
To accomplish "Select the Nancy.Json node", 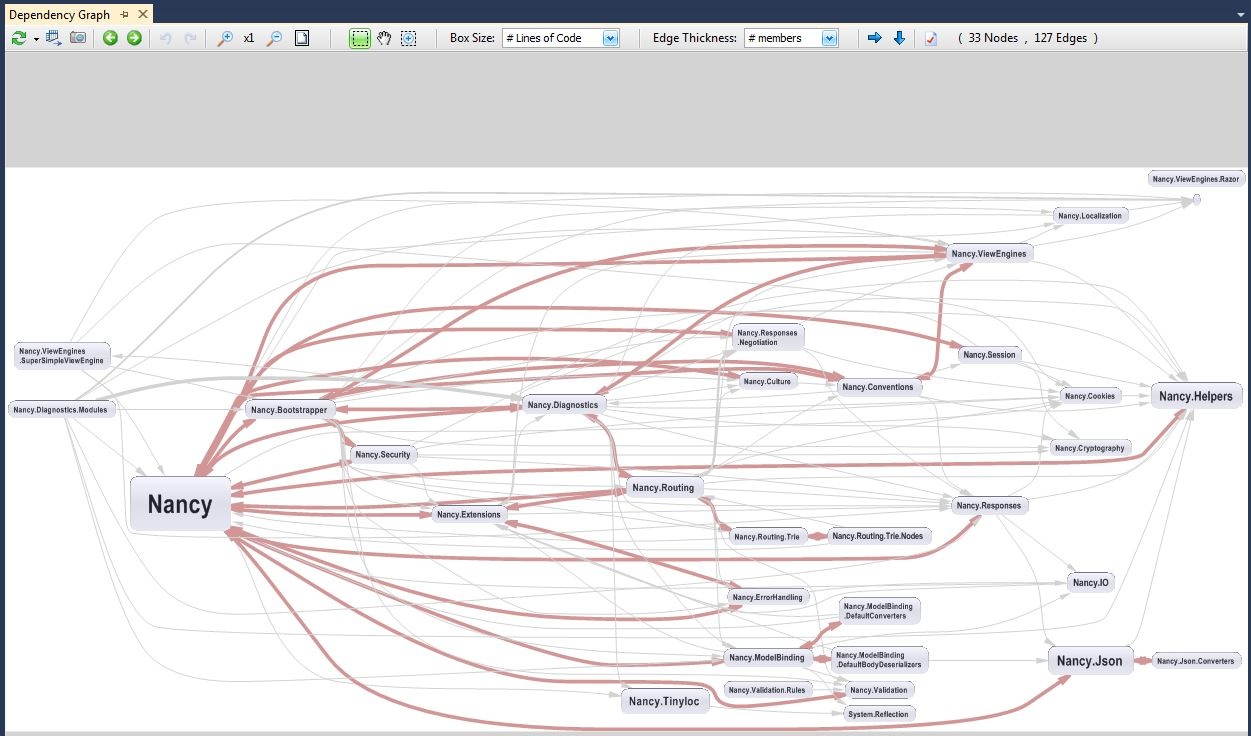I will tap(1089, 660).
